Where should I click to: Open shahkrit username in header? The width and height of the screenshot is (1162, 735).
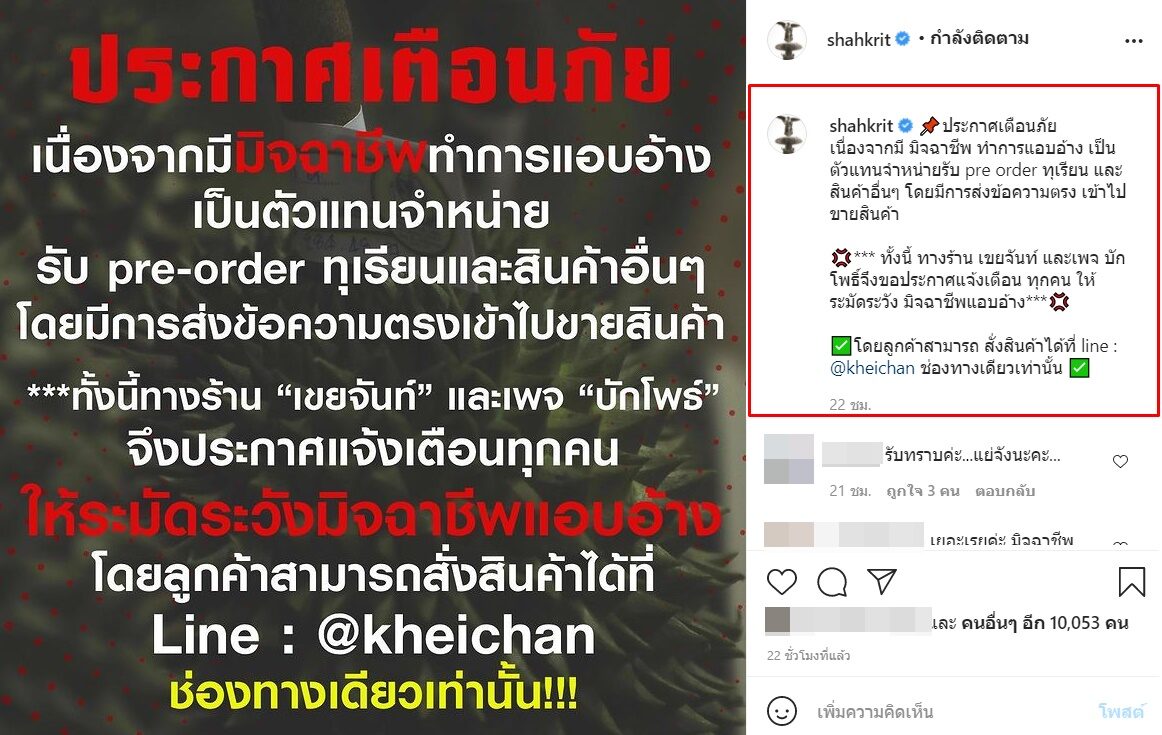[x=858, y=39]
